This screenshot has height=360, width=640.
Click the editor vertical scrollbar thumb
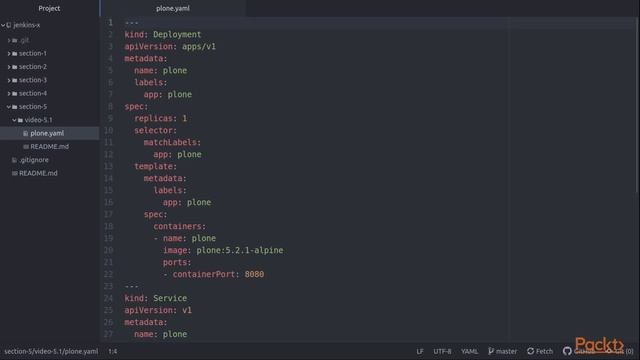(x=638, y=105)
